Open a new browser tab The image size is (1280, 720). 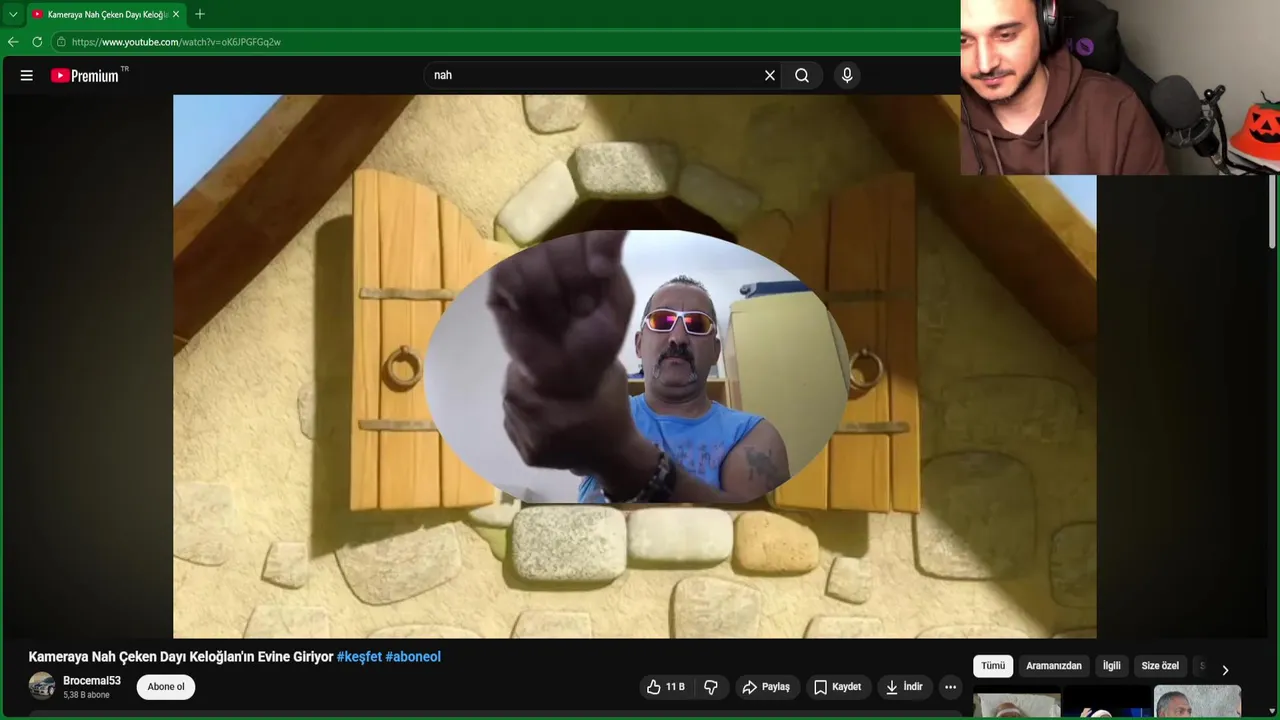200,14
